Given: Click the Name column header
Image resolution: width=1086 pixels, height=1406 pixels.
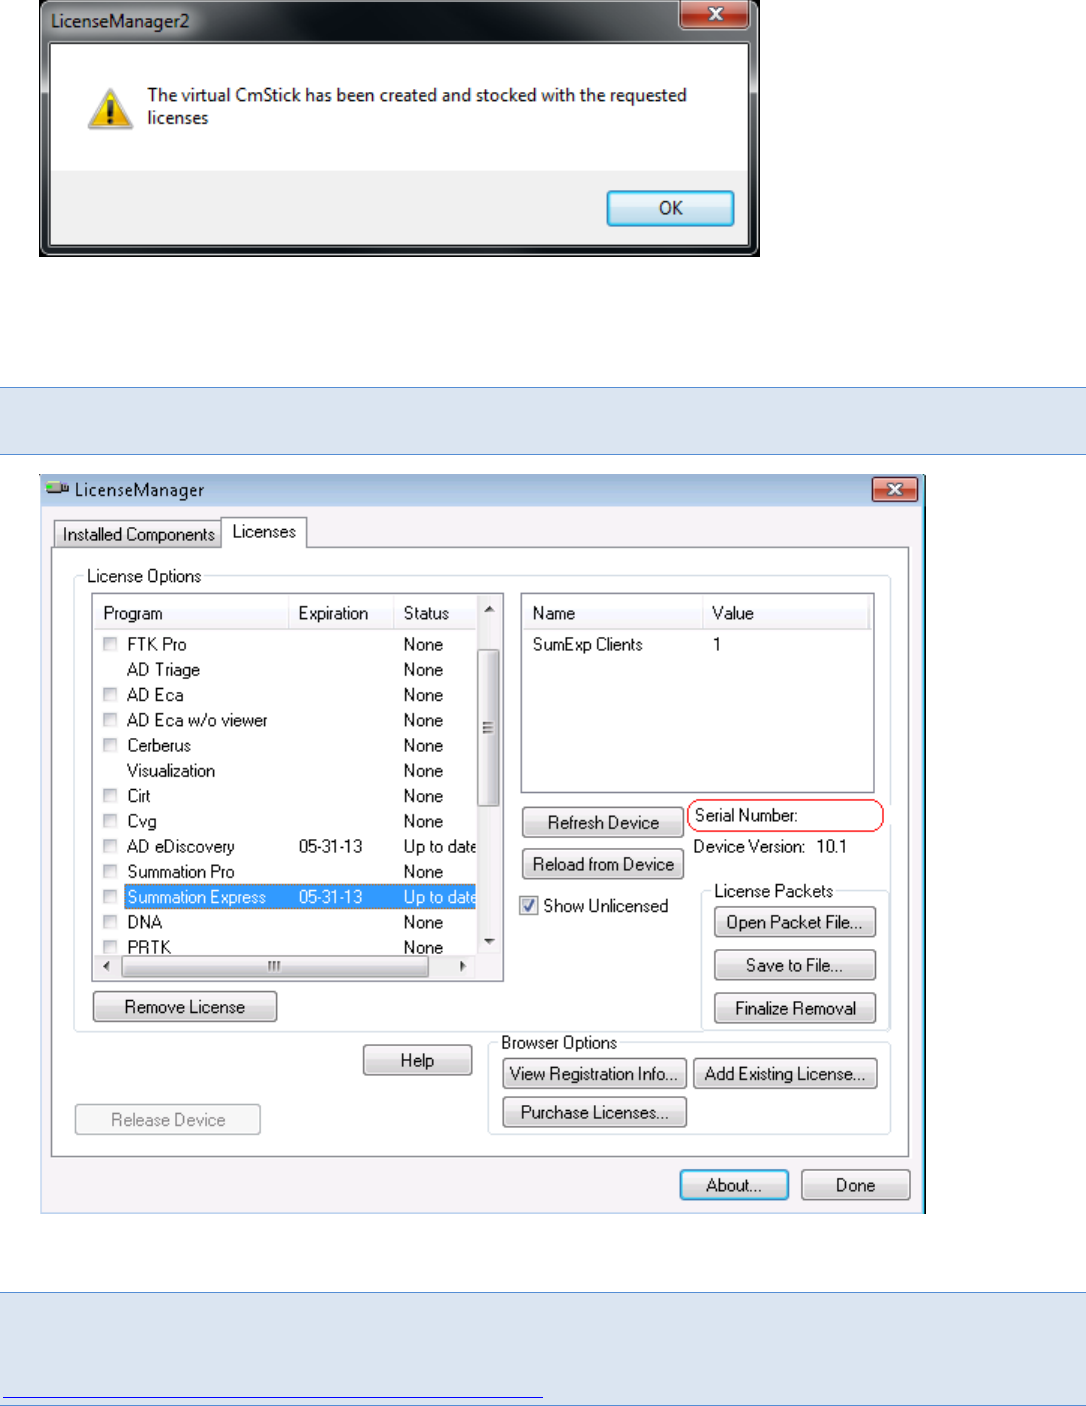Looking at the screenshot, I should point(611,613).
